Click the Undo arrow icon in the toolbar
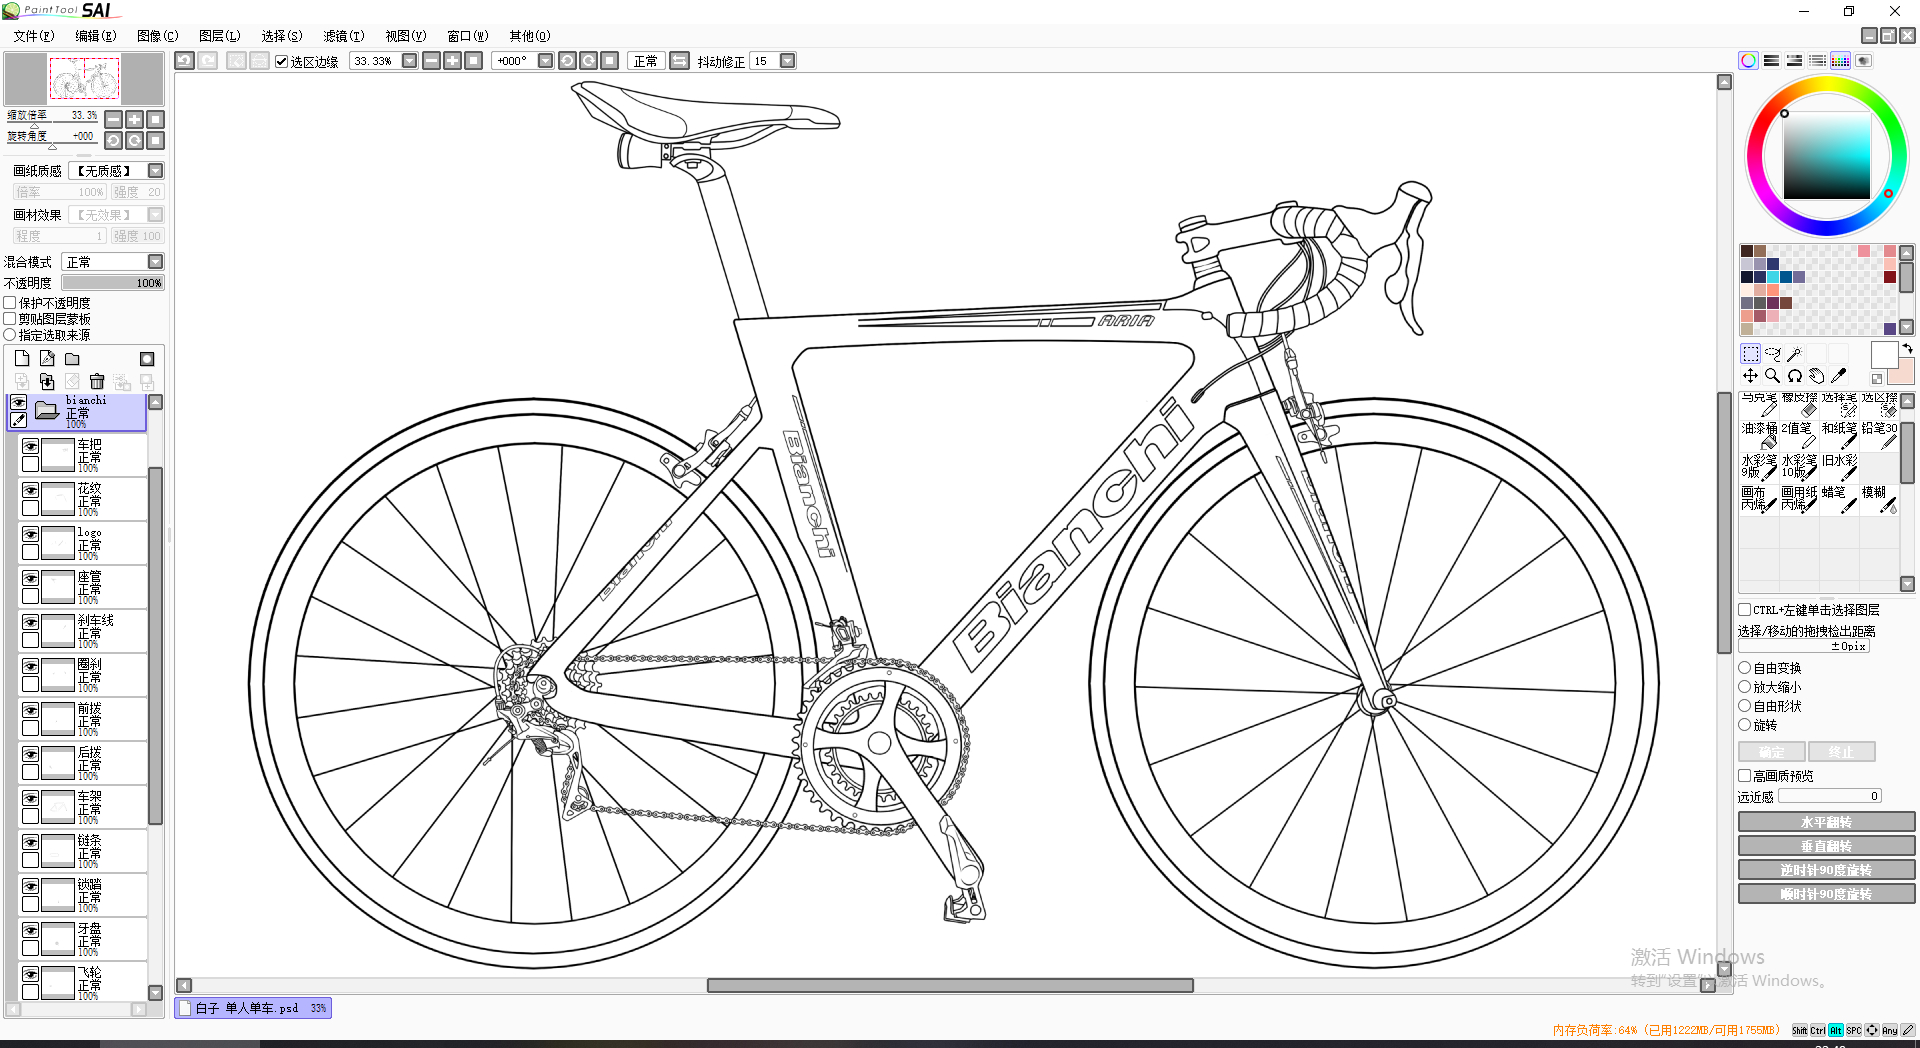This screenshot has width=1920, height=1048. (184, 61)
